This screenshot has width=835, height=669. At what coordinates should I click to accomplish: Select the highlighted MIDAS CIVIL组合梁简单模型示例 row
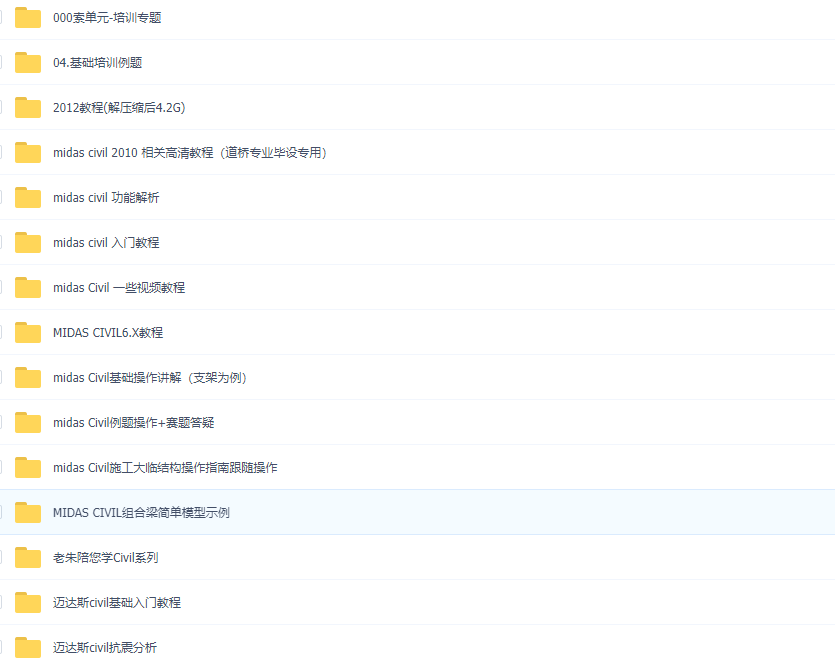pos(450,512)
